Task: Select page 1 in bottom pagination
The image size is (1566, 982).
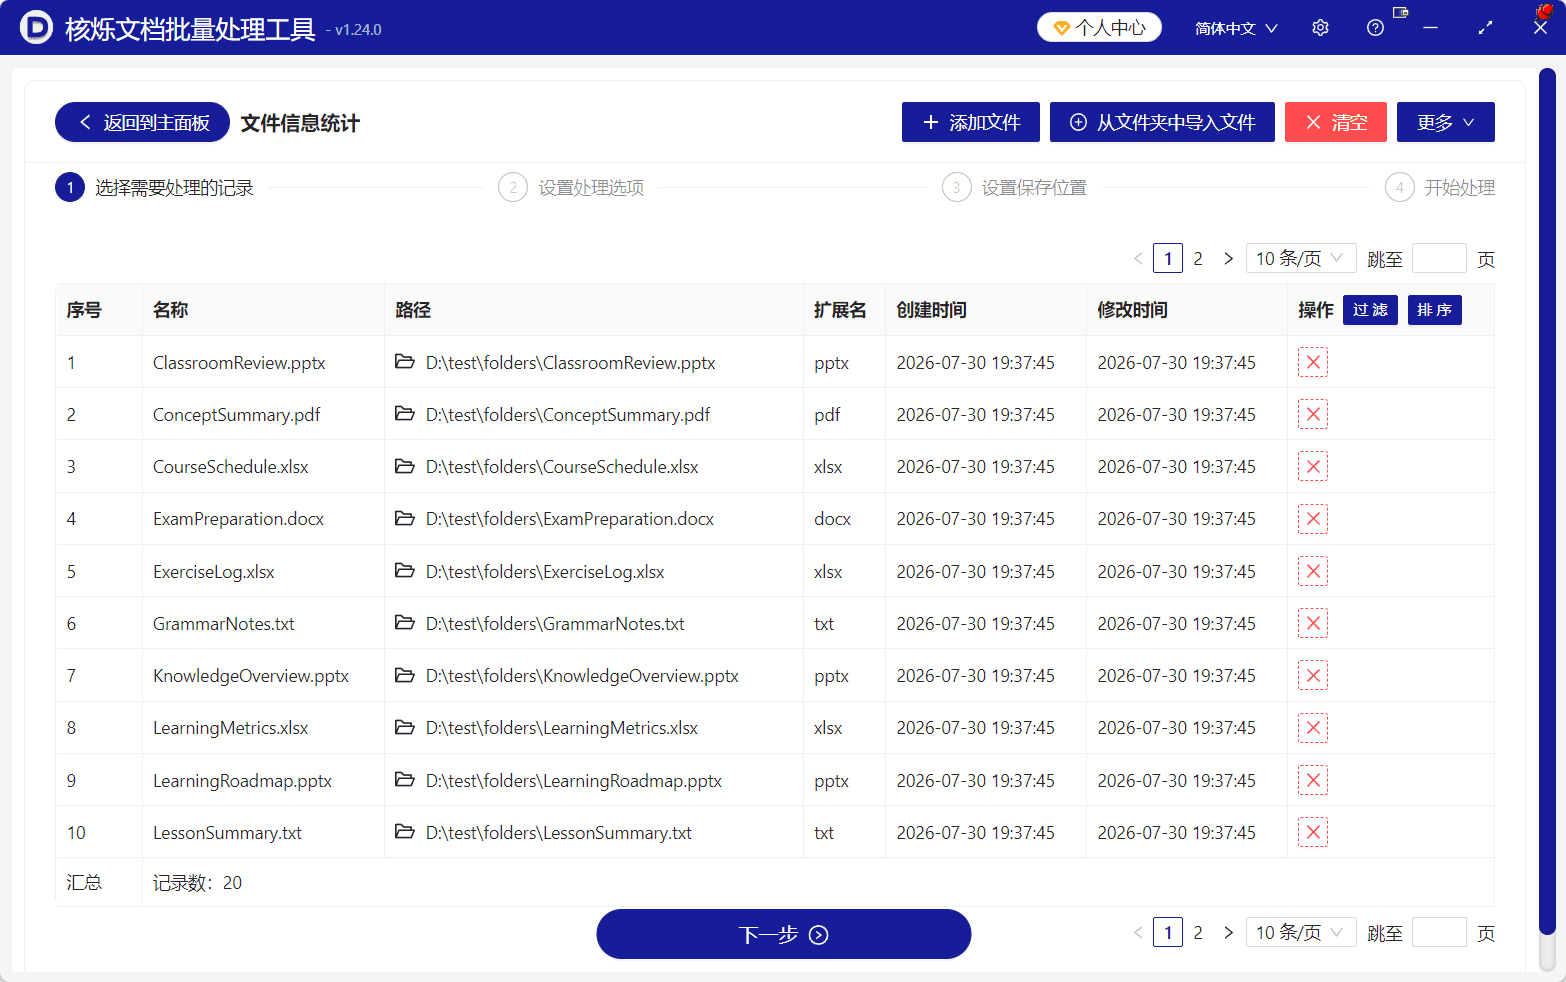Action: point(1168,932)
